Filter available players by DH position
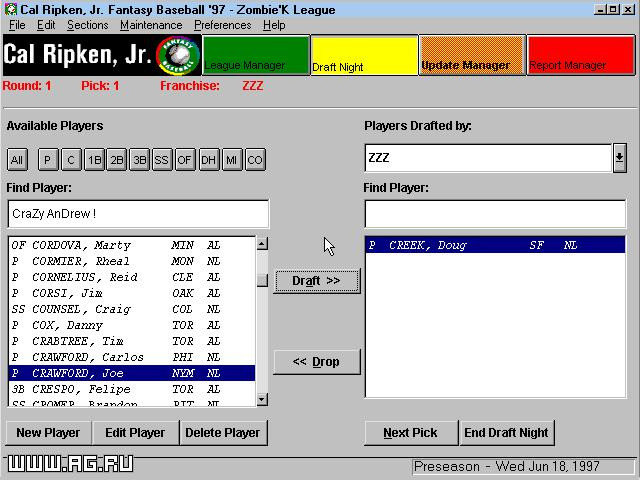 (209, 160)
